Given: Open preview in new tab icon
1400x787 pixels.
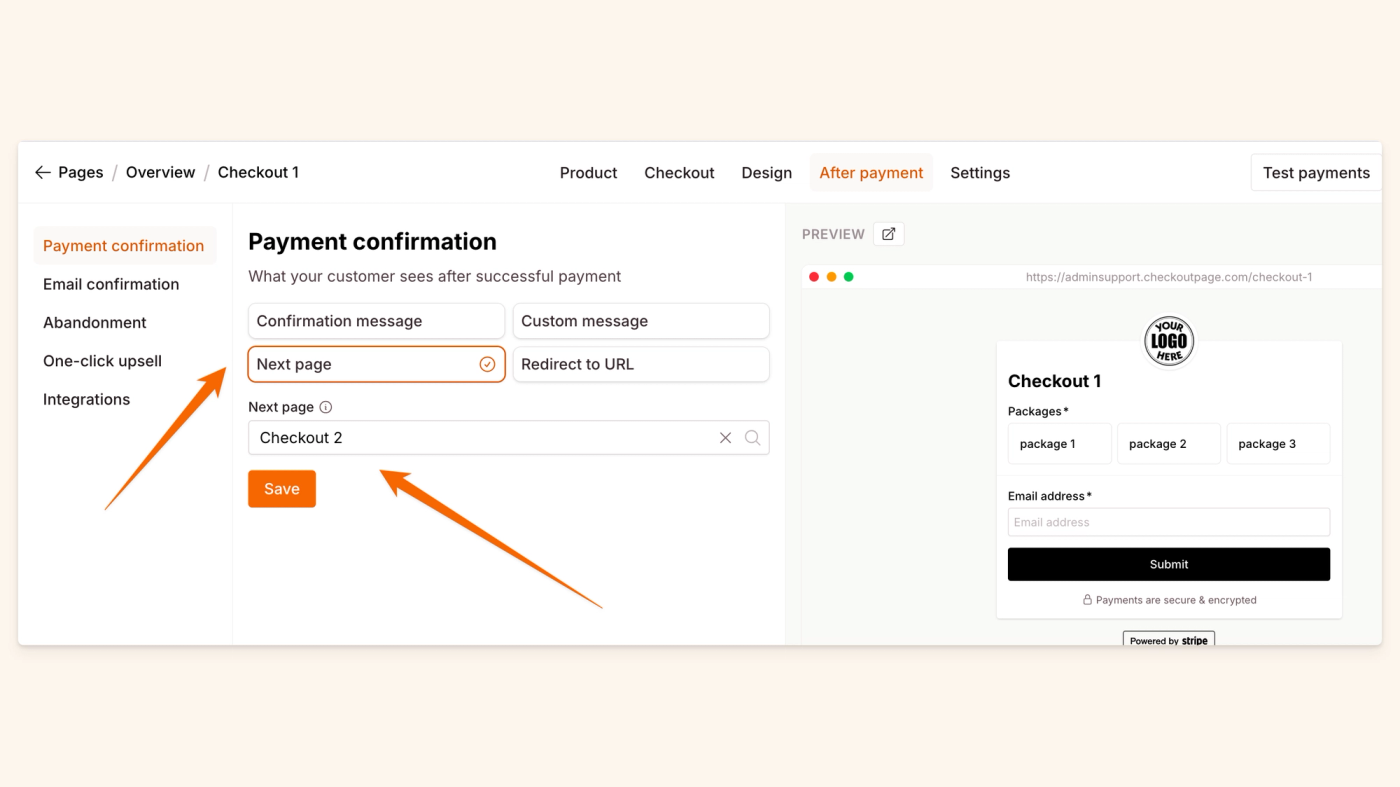Looking at the screenshot, I should click(x=888, y=234).
